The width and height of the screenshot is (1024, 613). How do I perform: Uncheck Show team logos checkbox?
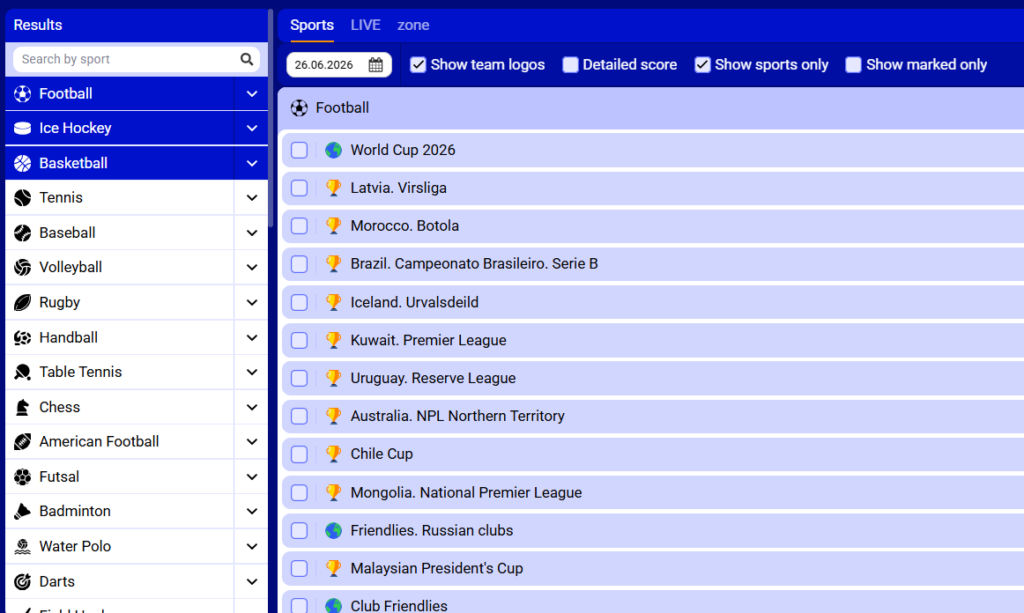point(418,65)
